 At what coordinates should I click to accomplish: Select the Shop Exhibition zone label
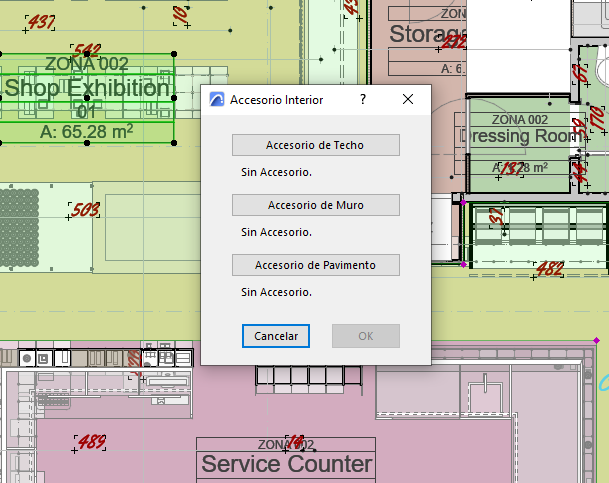click(87, 88)
